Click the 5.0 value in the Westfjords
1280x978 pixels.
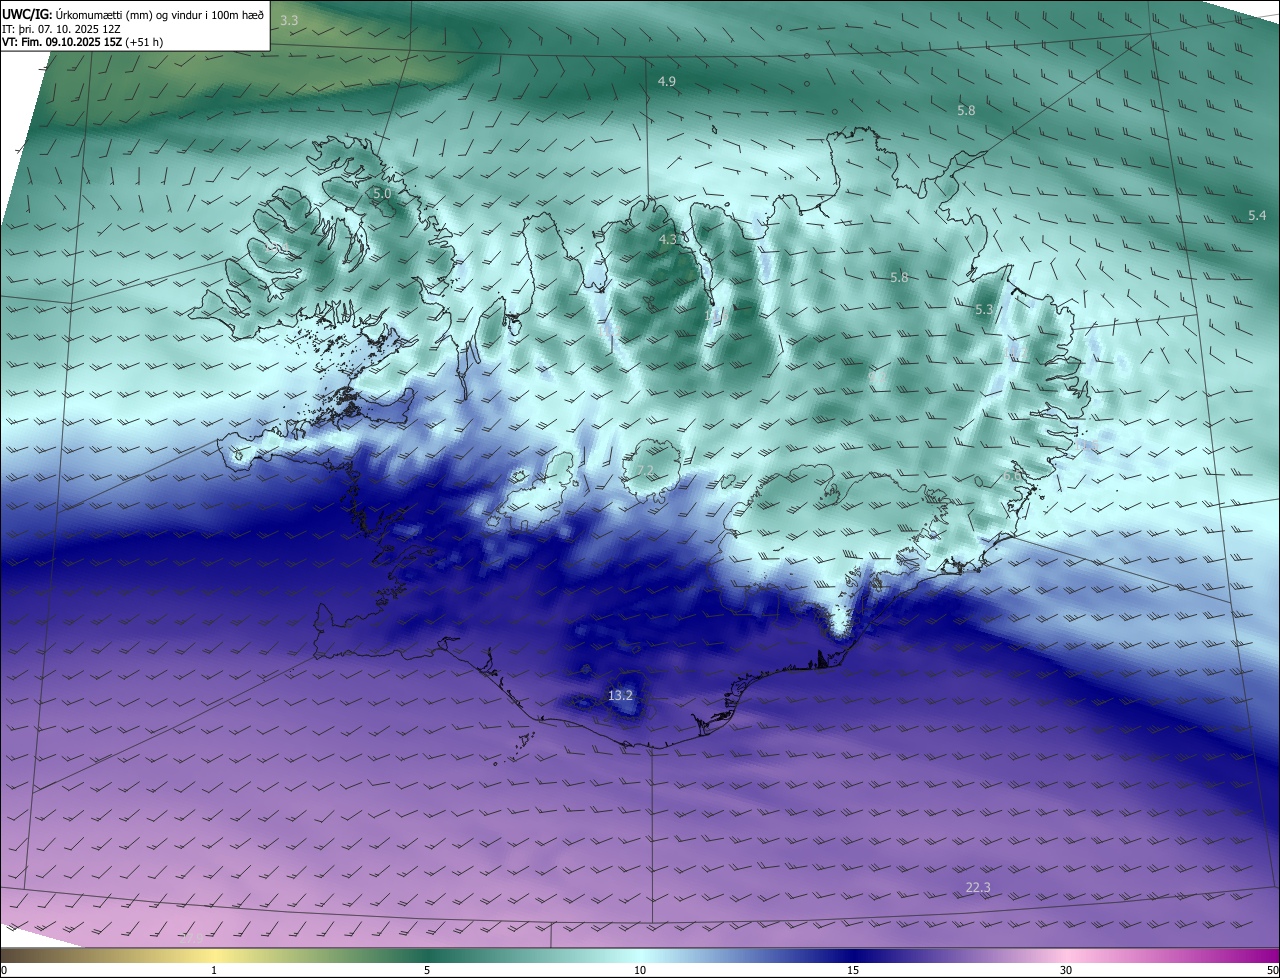click(x=382, y=193)
